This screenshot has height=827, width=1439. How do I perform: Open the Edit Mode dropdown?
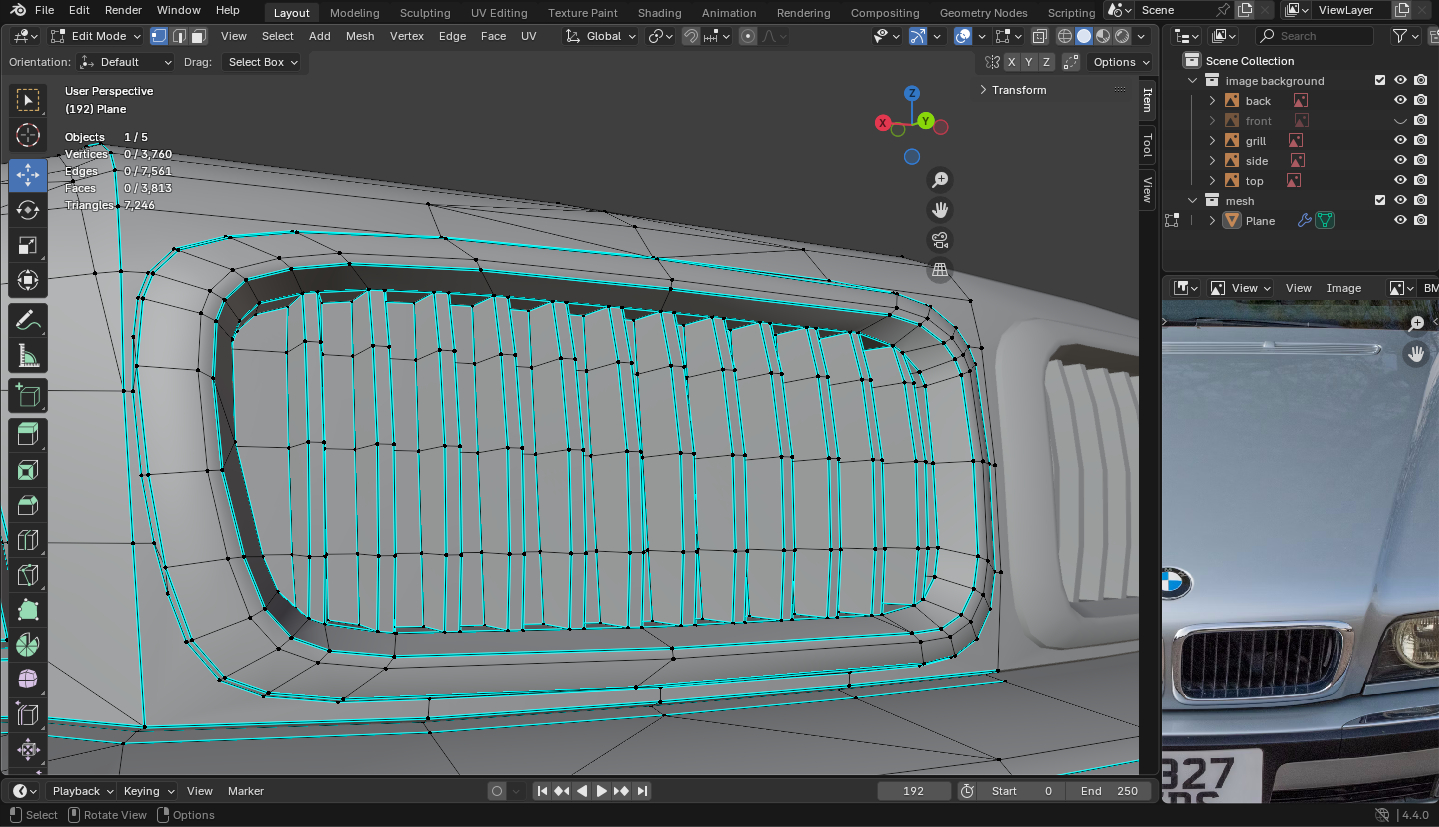(x=96, y=36)
